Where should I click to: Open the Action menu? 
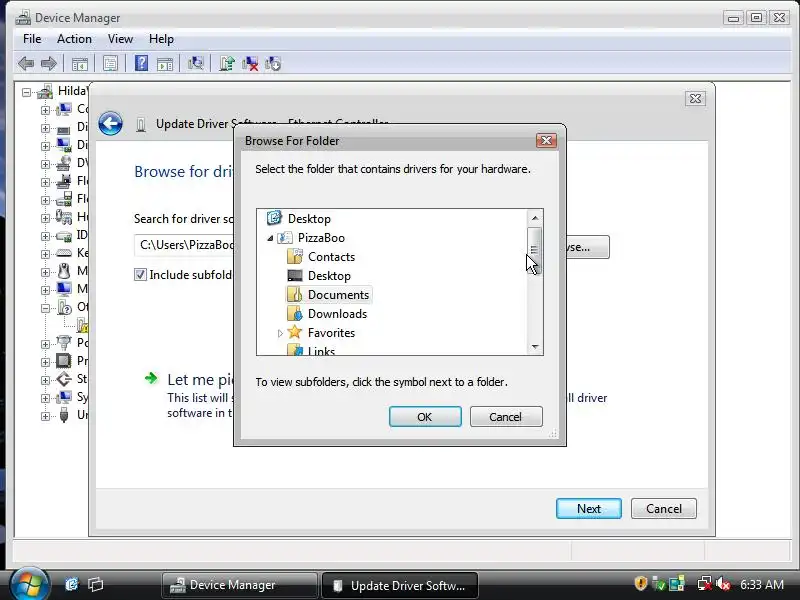click(x=74, y=39)
